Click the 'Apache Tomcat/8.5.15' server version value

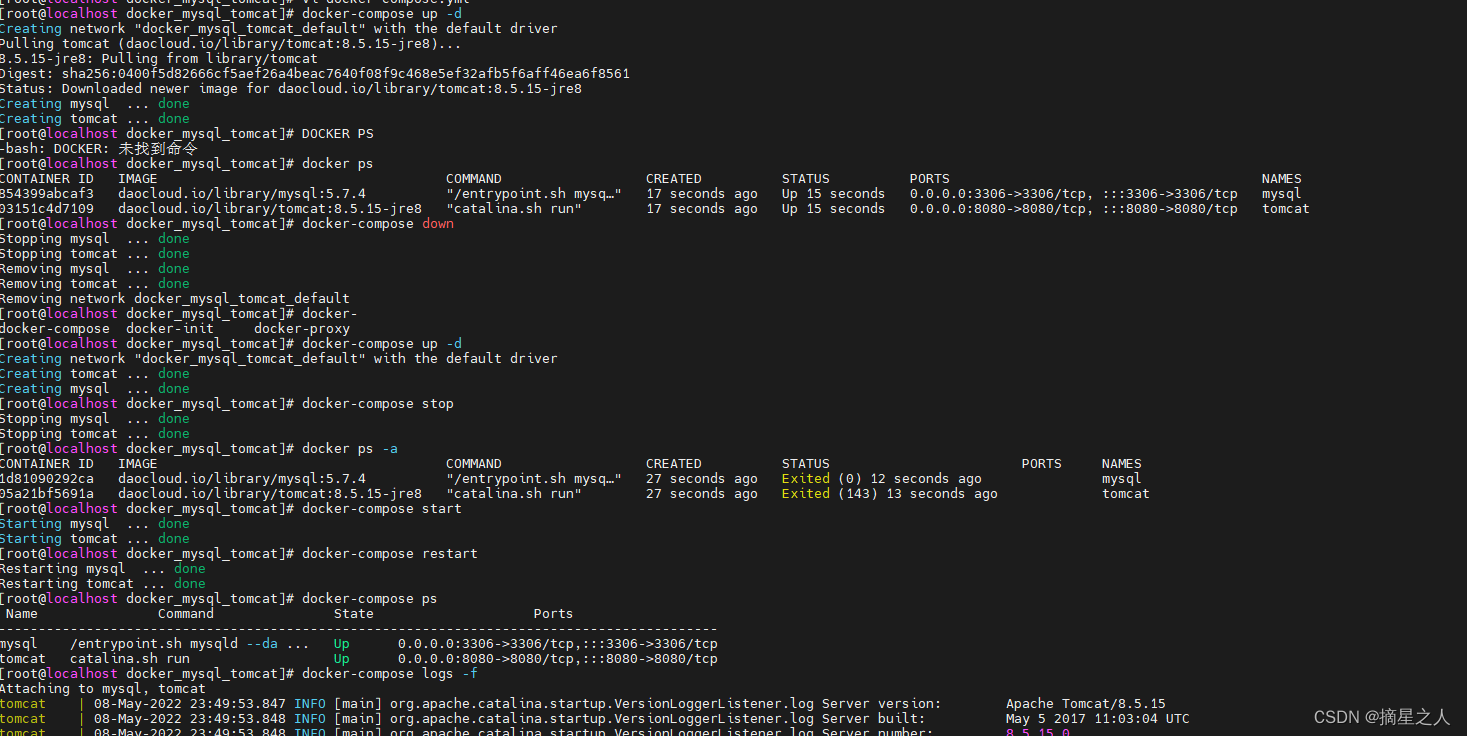[1085, 704]
